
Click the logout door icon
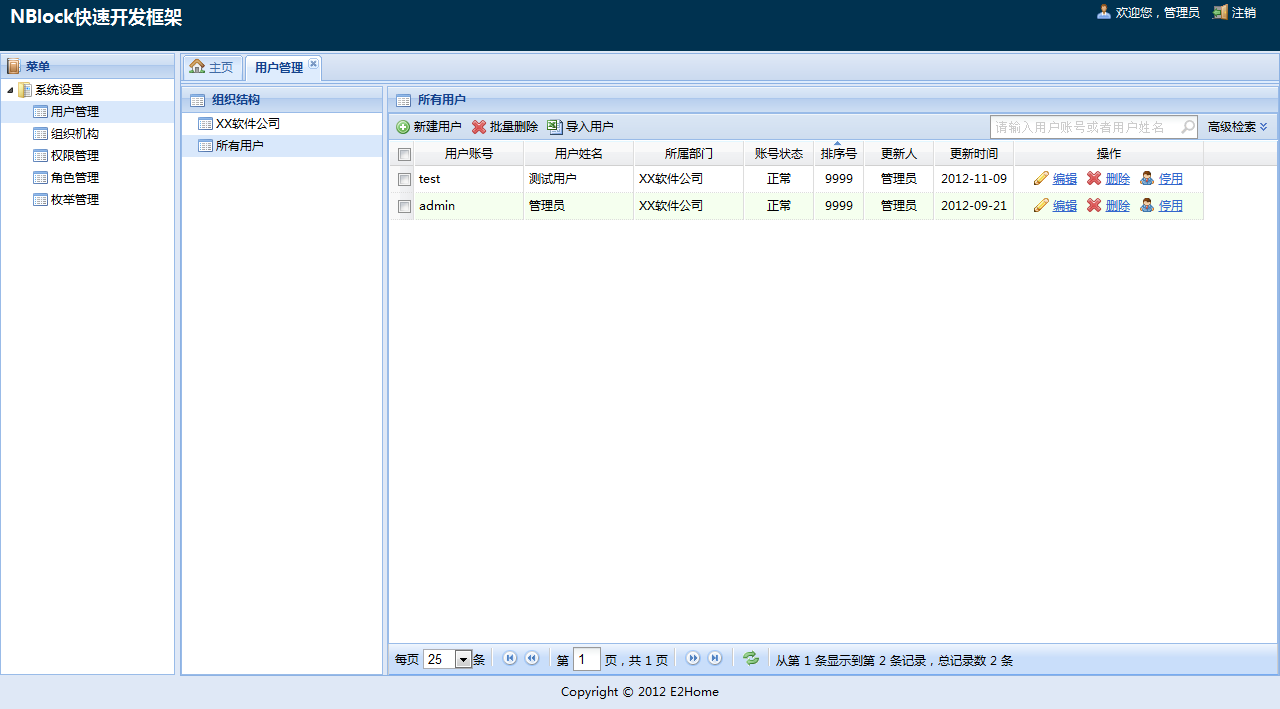pyautogui.click(x=1220, y=12)
